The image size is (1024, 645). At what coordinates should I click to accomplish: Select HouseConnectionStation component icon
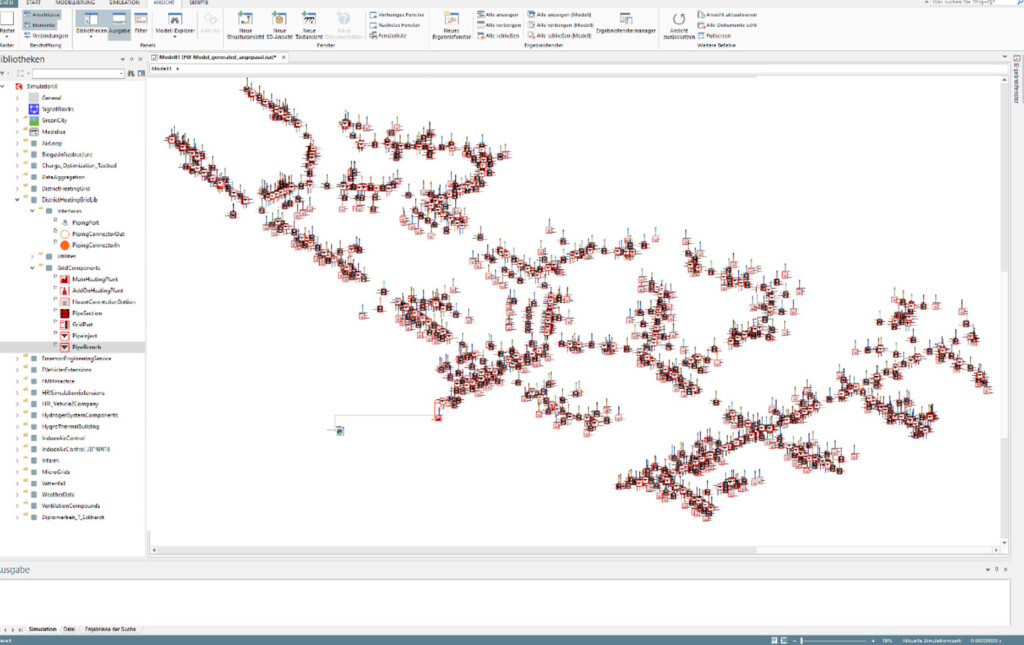click(x=65, y=302)
